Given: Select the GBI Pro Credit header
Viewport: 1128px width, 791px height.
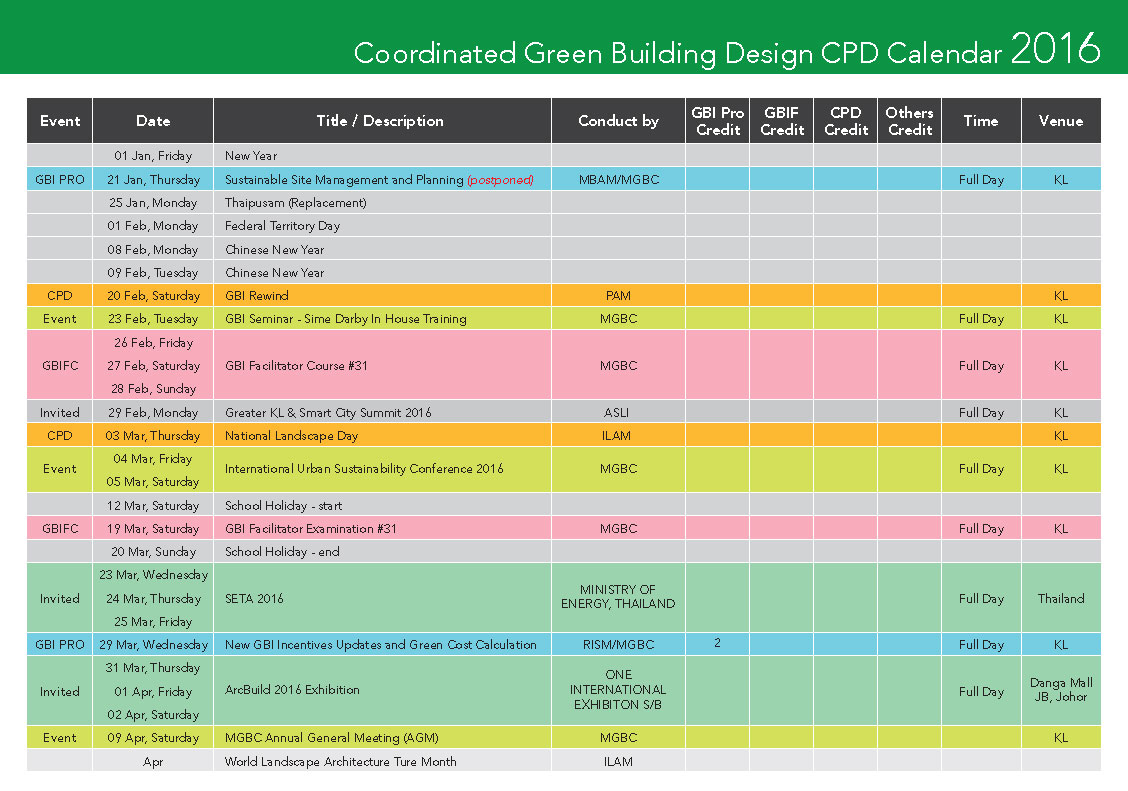Looking at the screenshot, I should coord(717,121).
